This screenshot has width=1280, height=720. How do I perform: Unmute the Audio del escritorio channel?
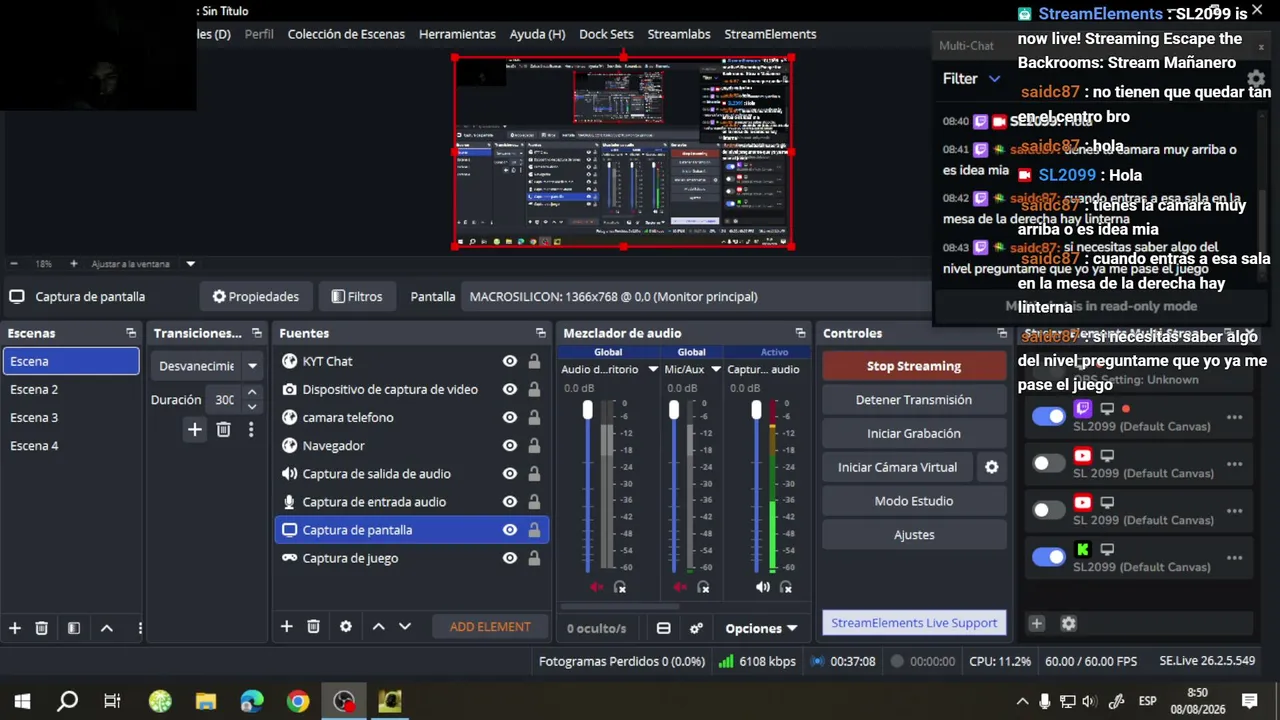(x=597, y=587)
